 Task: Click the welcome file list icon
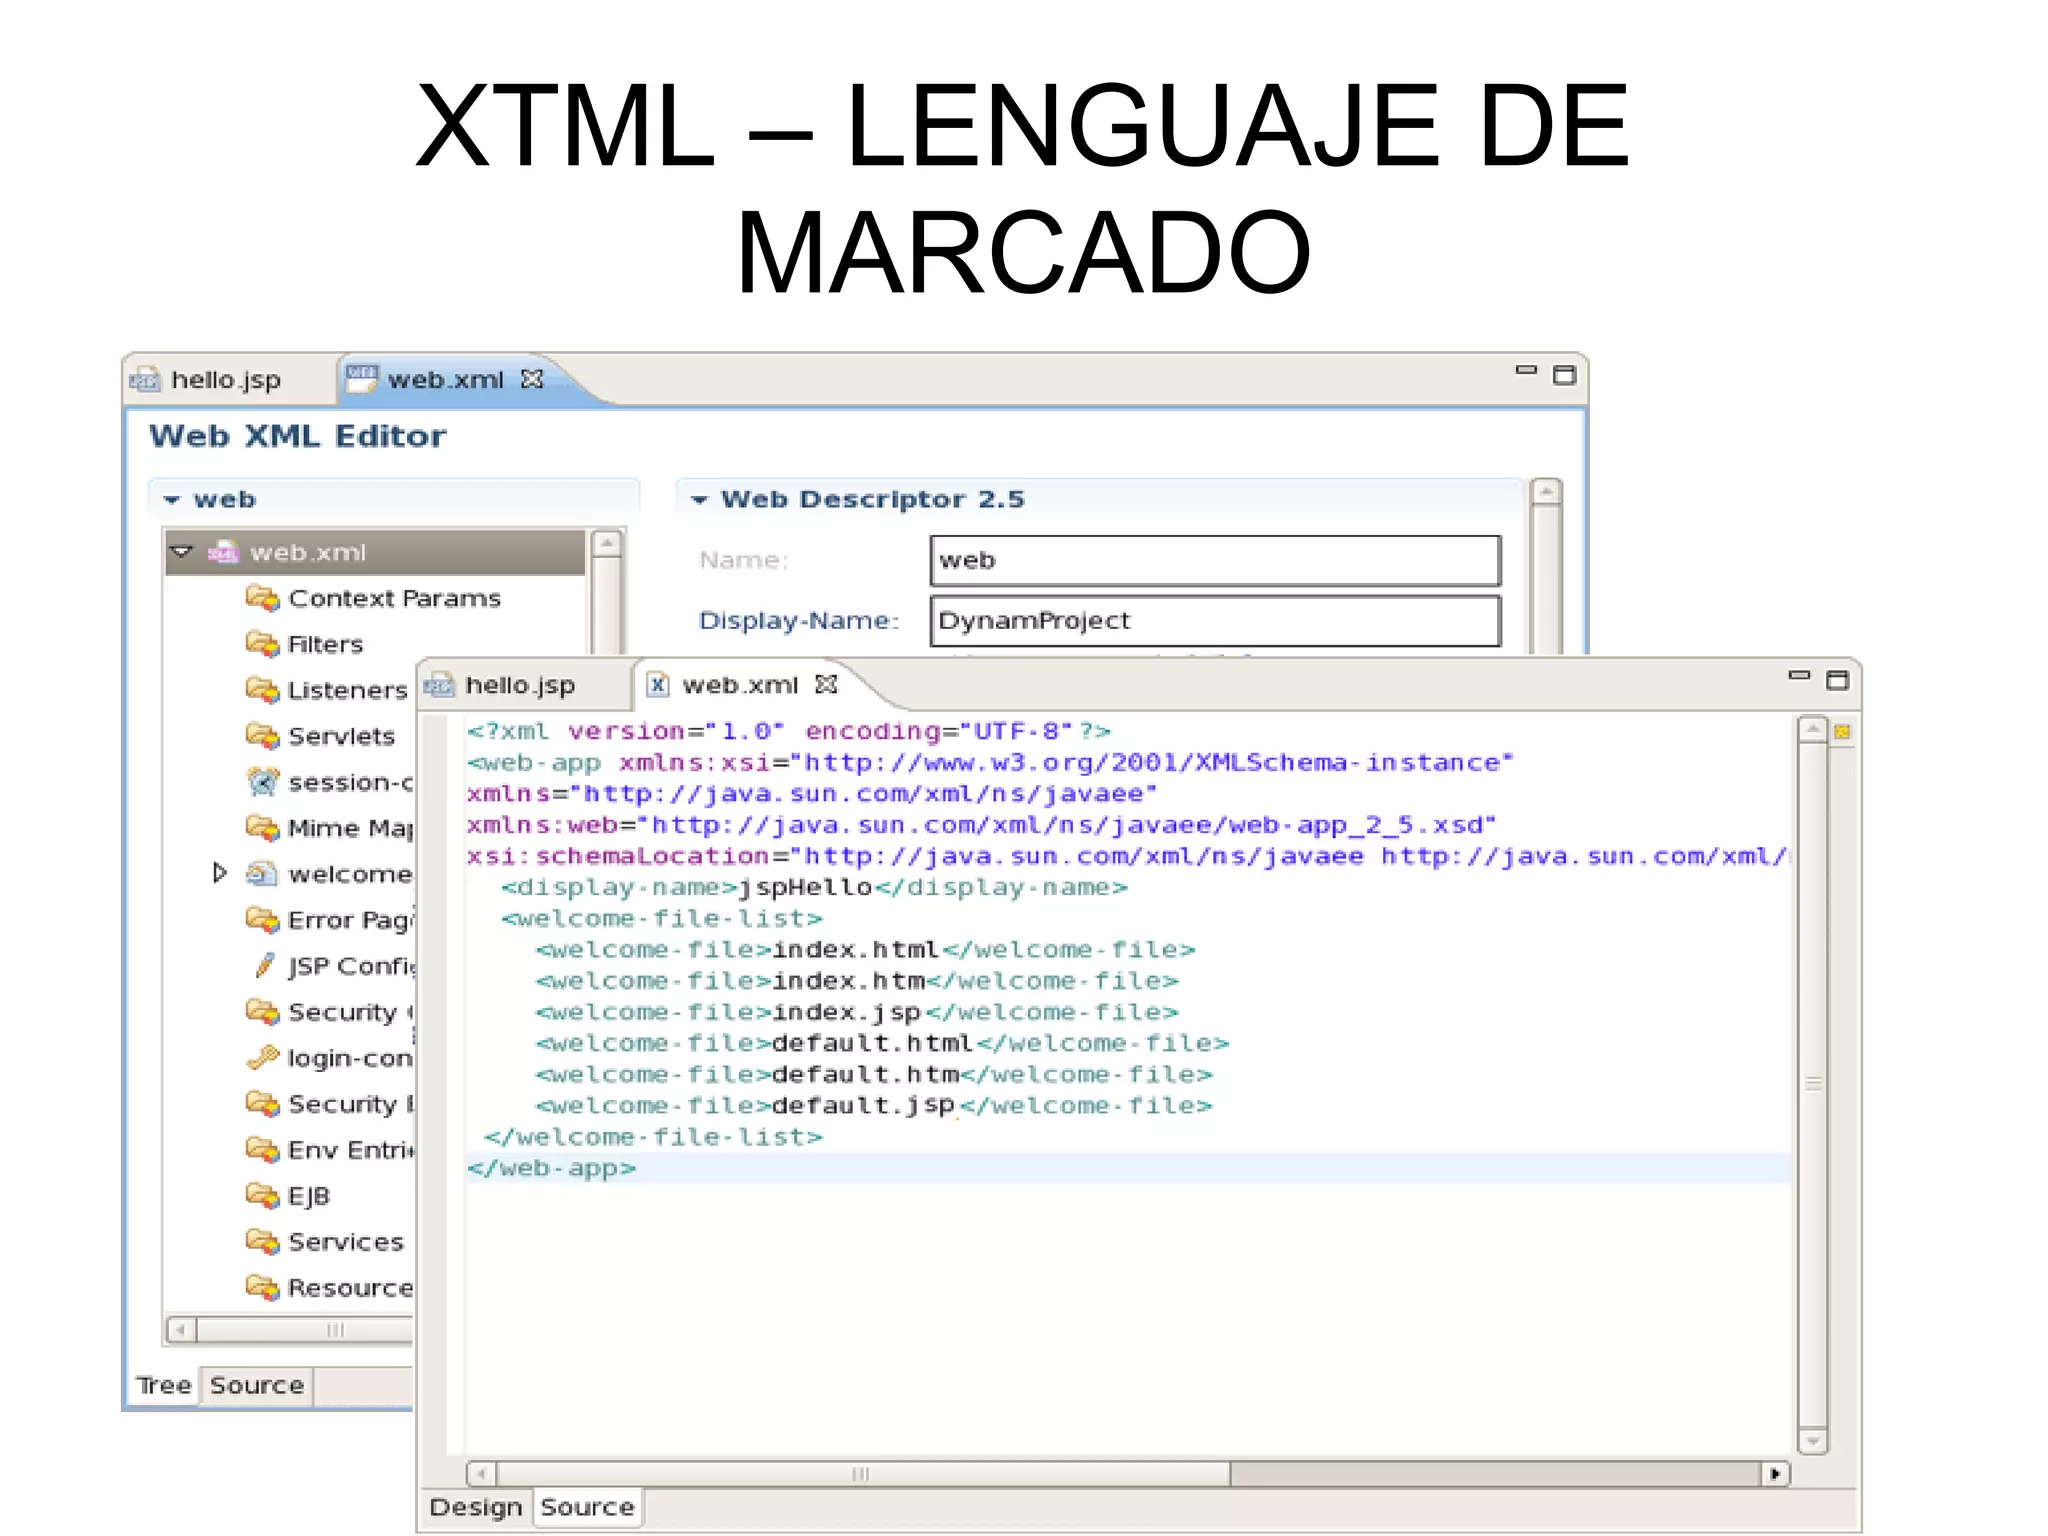(x=262, y=874)
